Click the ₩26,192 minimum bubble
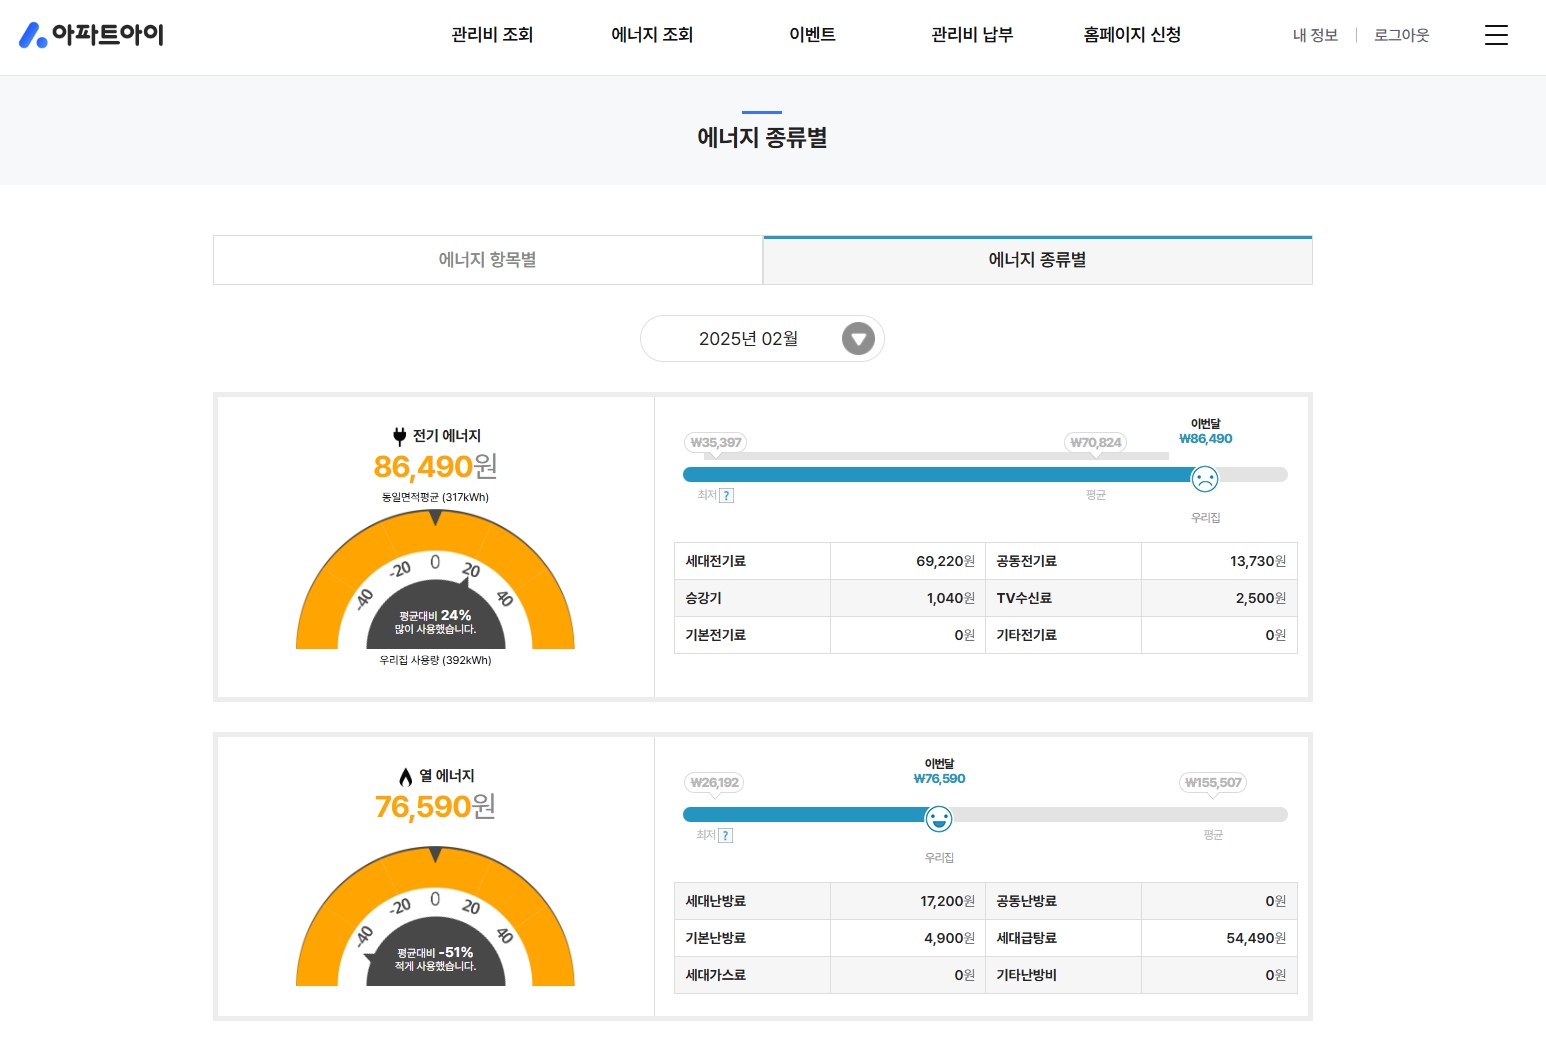 point(715,783)
